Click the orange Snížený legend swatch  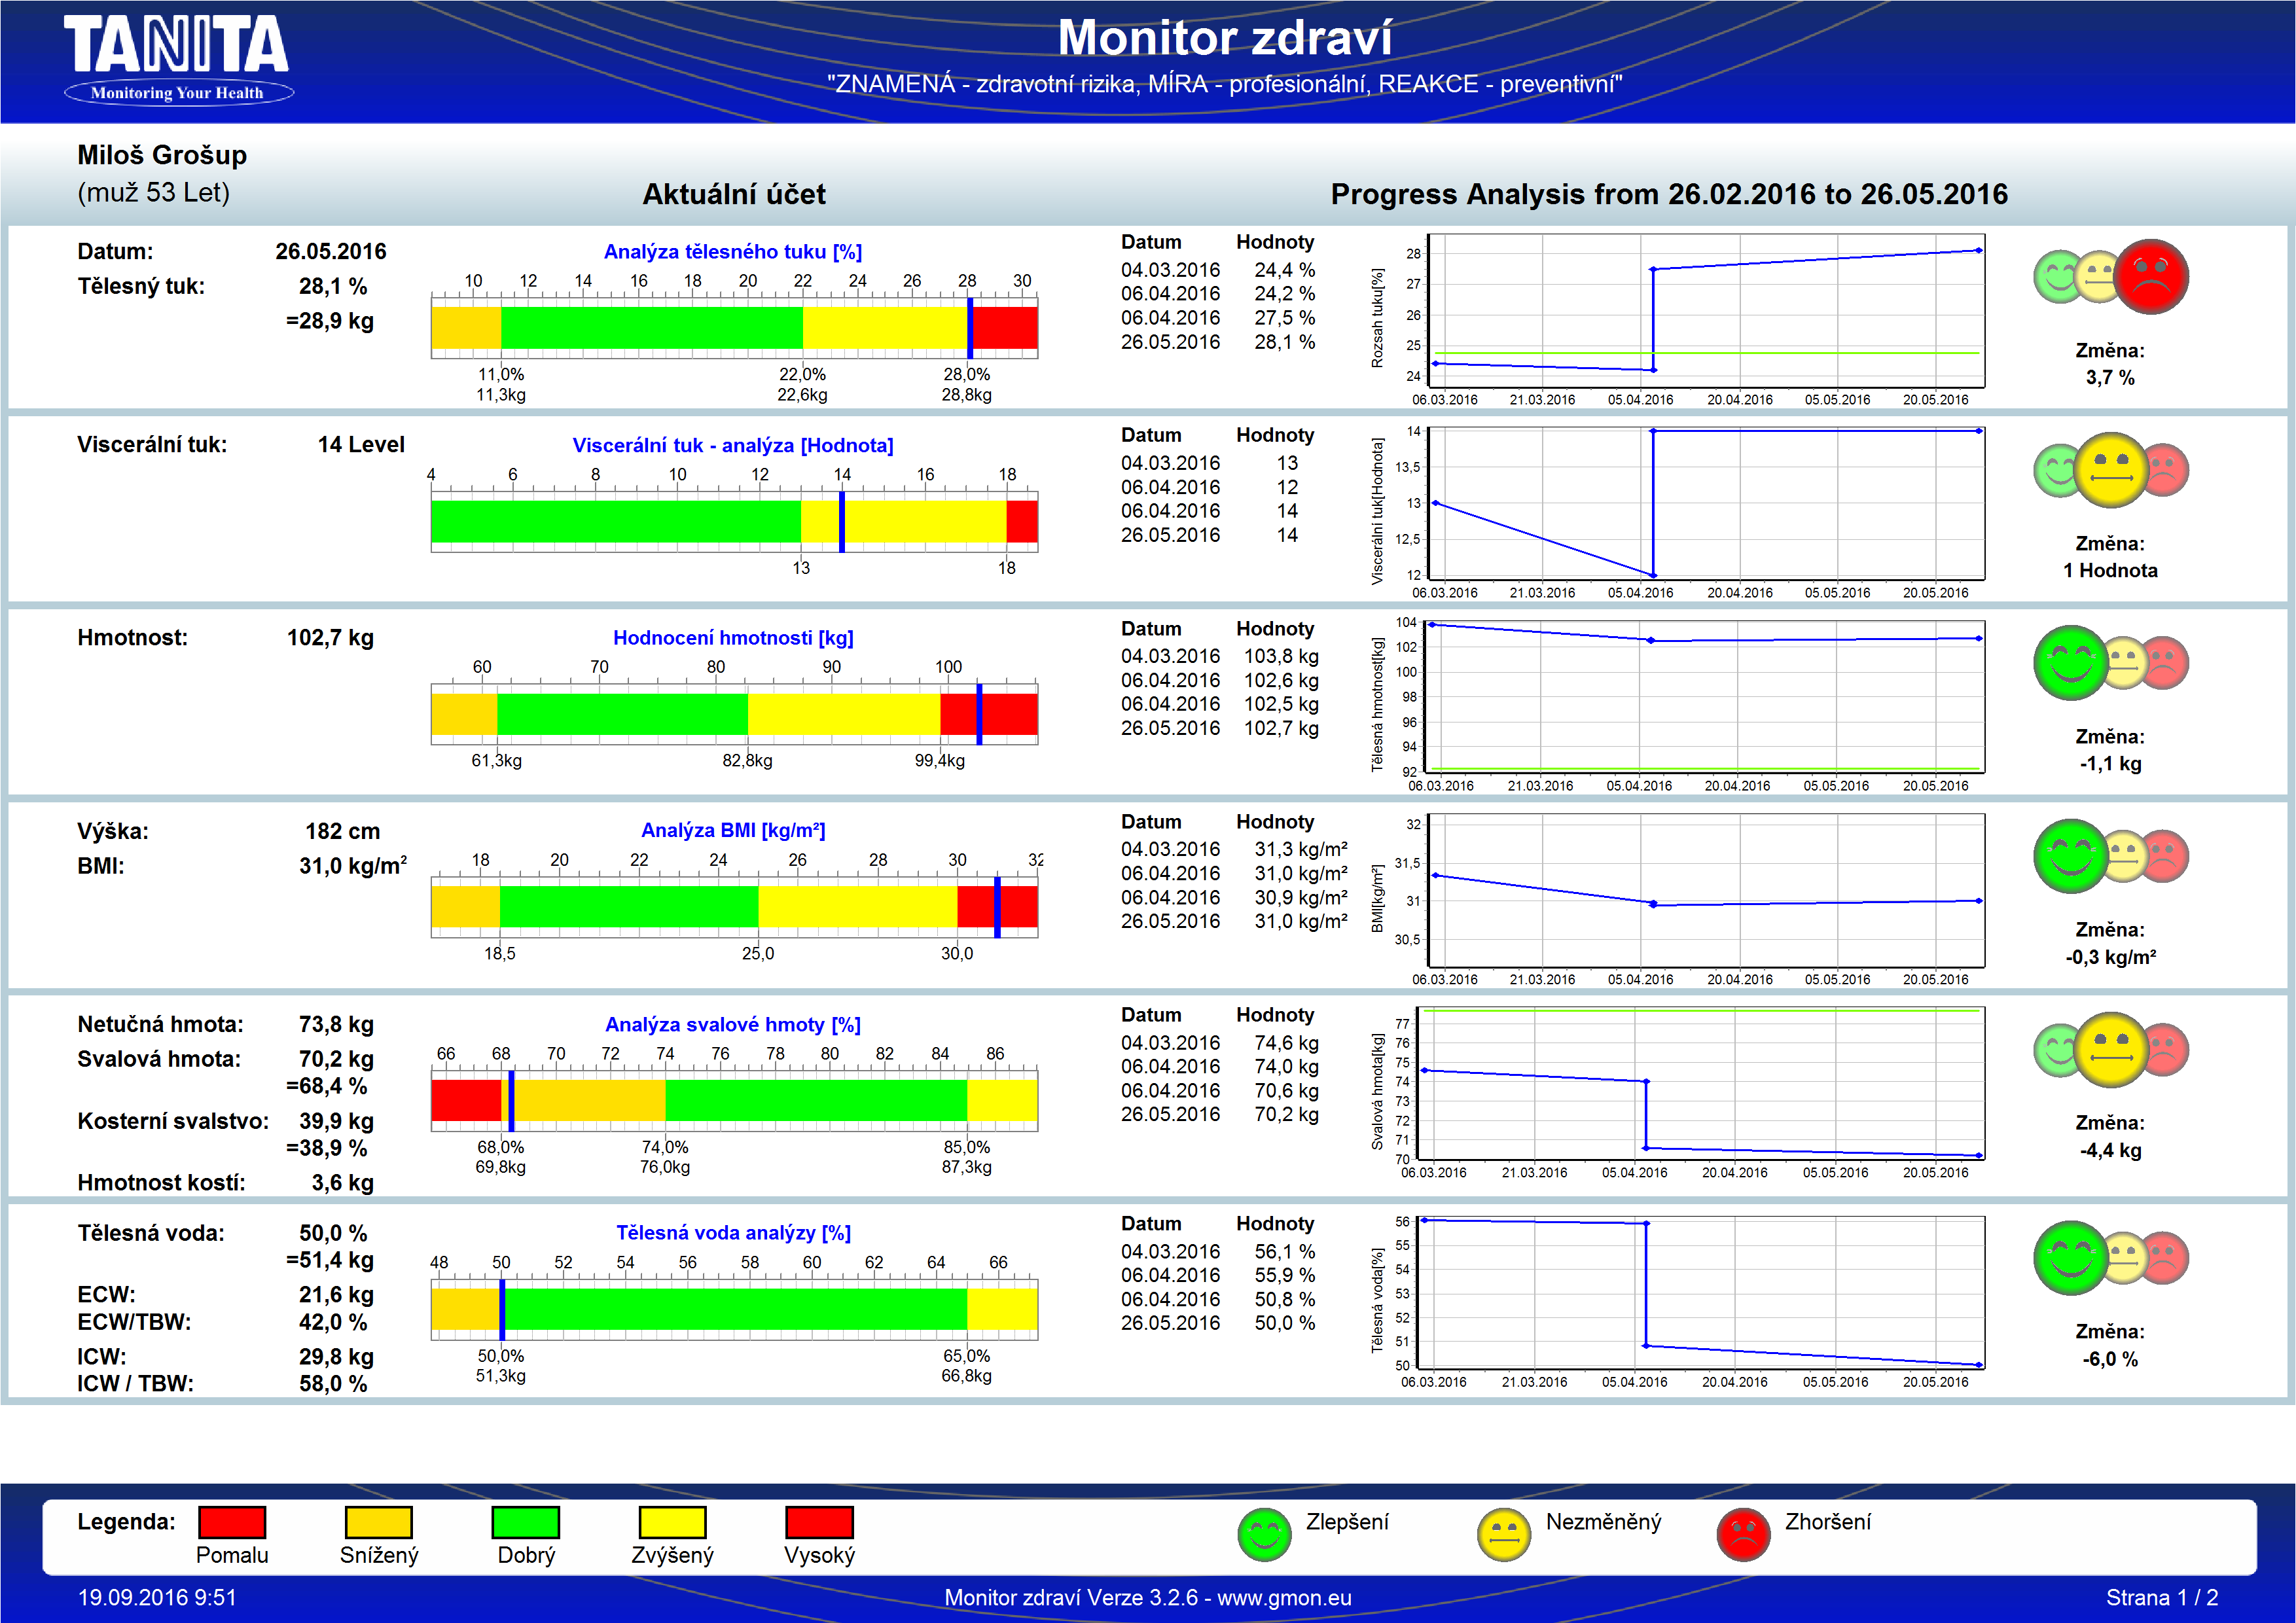coord(379,1522)
